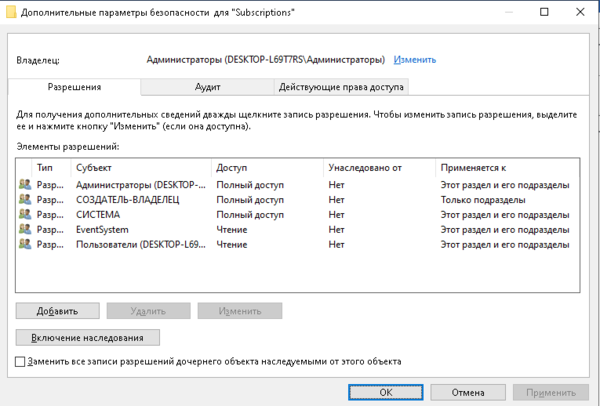Click the Добавить button
The width and height of the screenshot is (600, 406).
[57, 311]
